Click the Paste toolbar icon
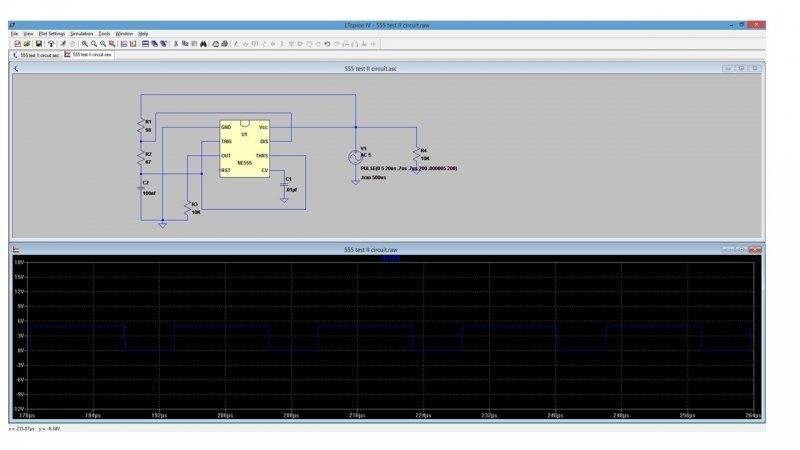Screen dimensions: 800x450 194,44
